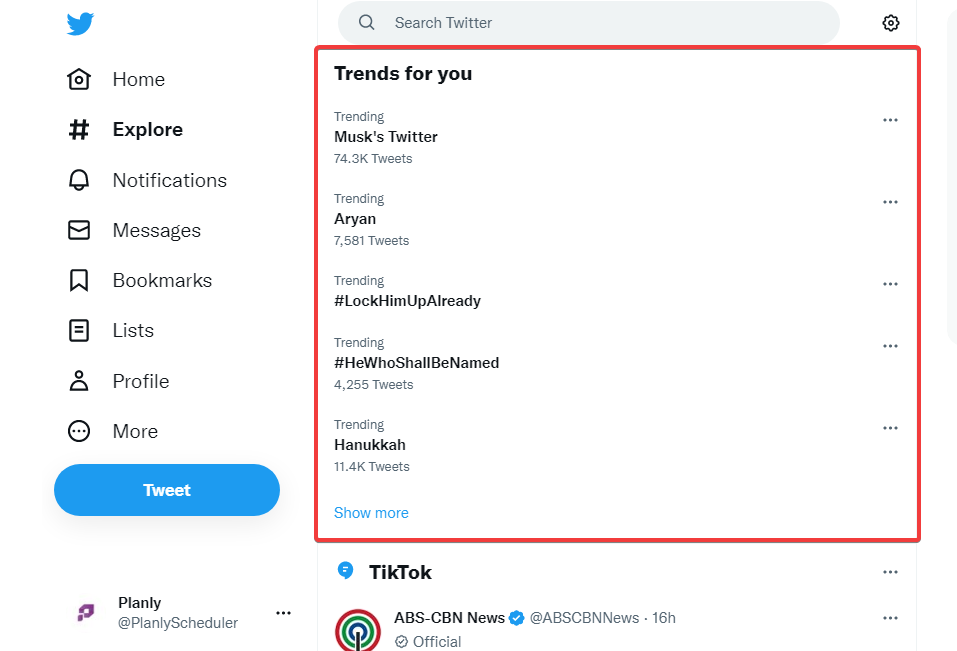Open the Notifications bell icon
This screenshot has width=957, height=651.
pos(79,180)
